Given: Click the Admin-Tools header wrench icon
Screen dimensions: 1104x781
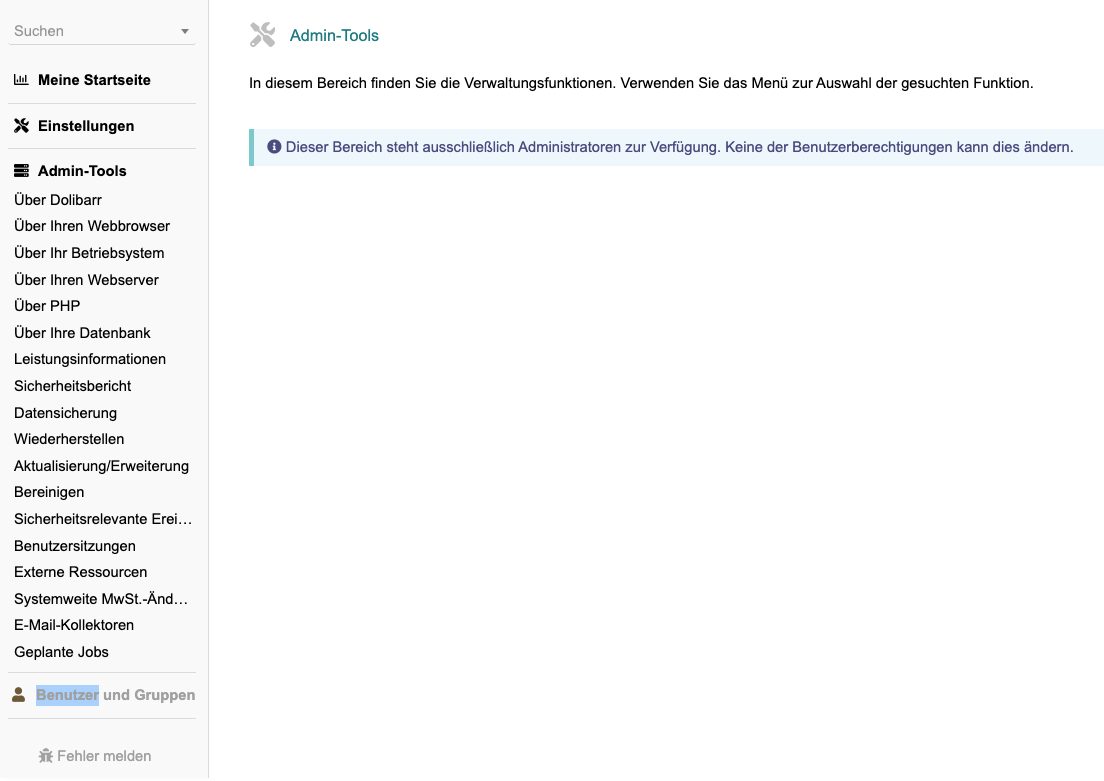Looking at the screenshot, I should click(x=263, y=35).
